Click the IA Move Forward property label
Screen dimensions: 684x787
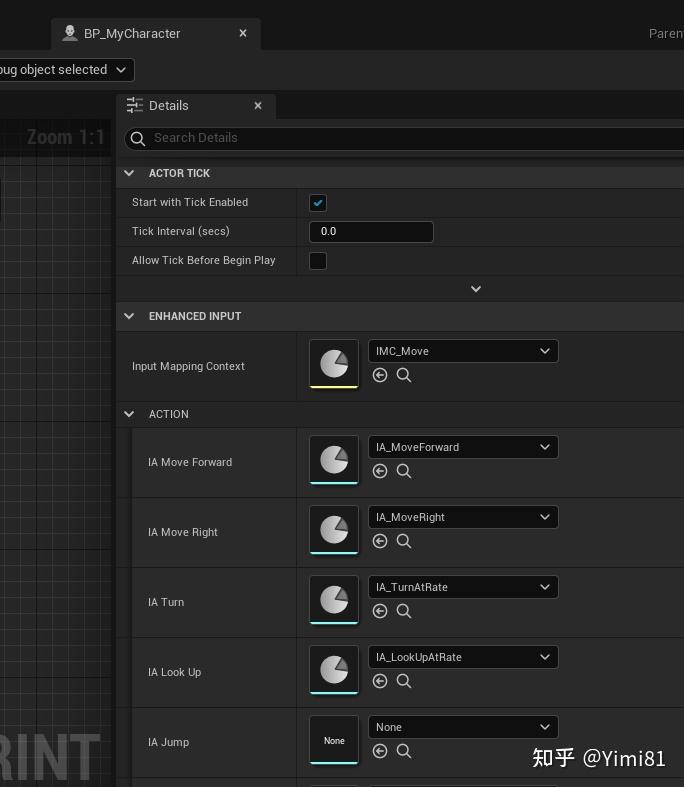(x=190, y=462)
